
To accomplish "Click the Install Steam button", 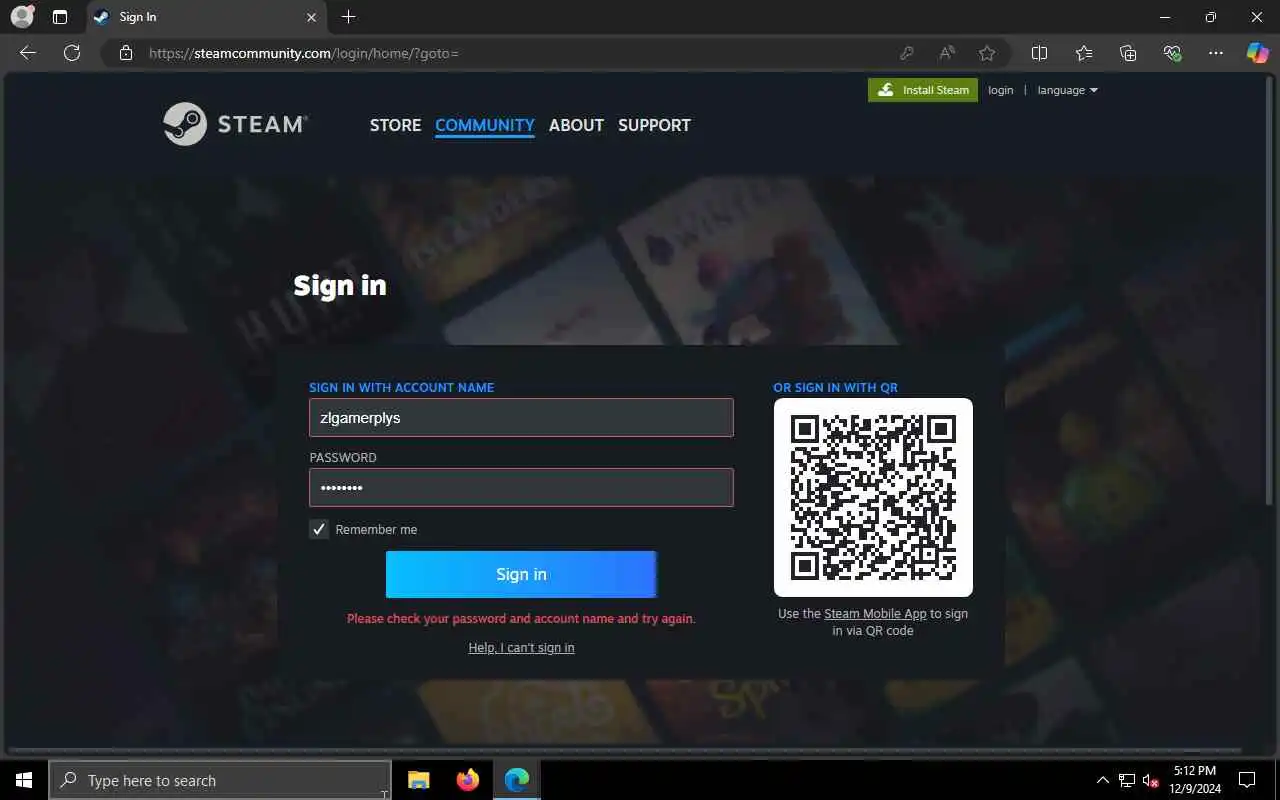I will [923, 90].
